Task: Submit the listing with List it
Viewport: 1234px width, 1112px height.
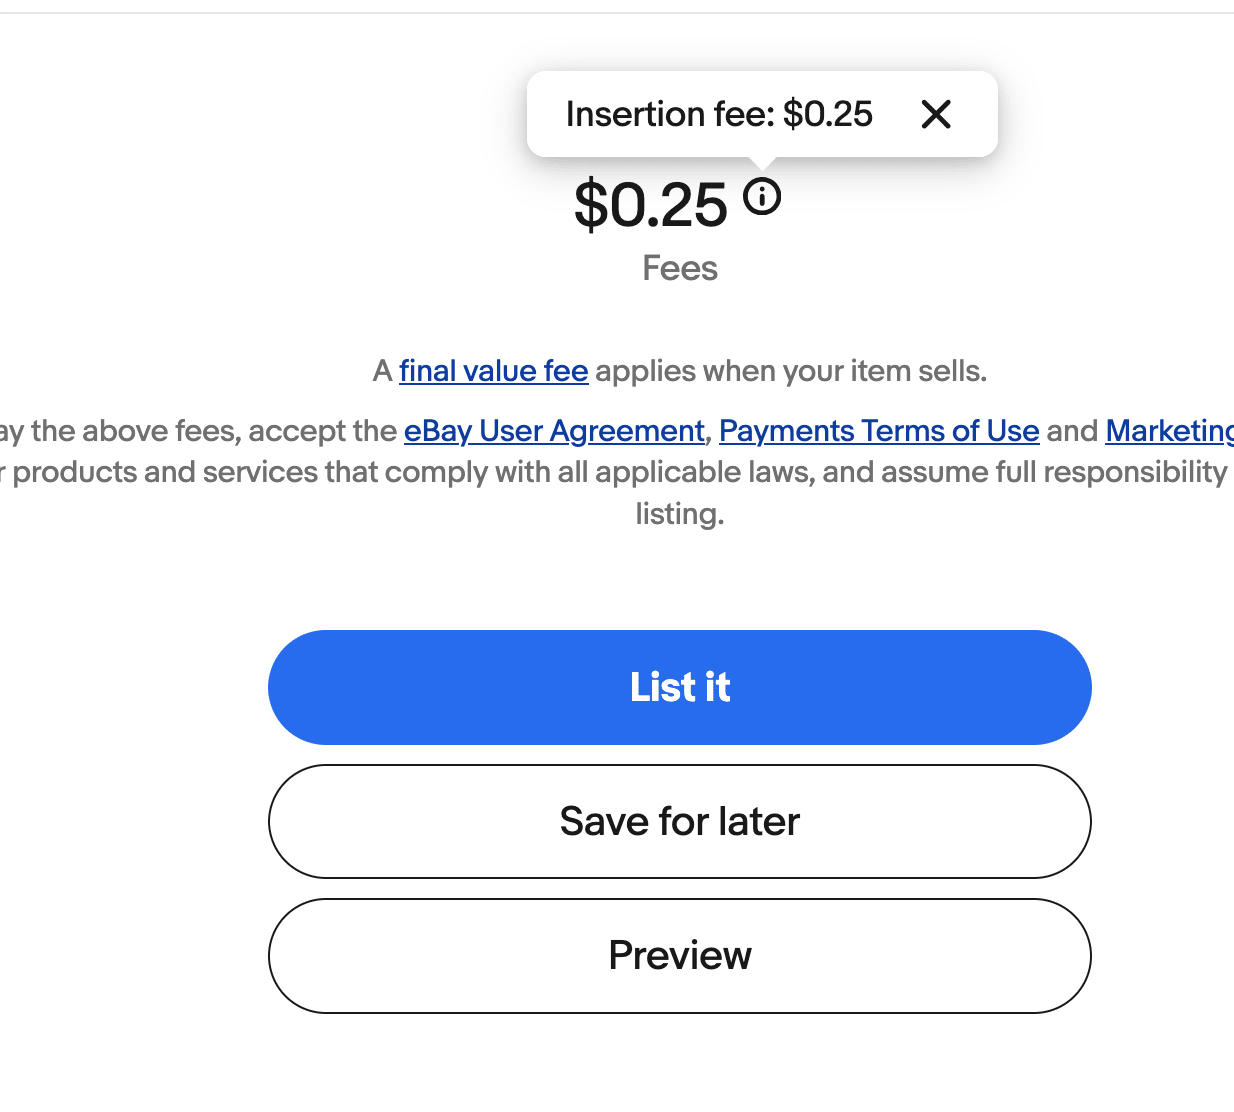Action: tap(680, 687)
